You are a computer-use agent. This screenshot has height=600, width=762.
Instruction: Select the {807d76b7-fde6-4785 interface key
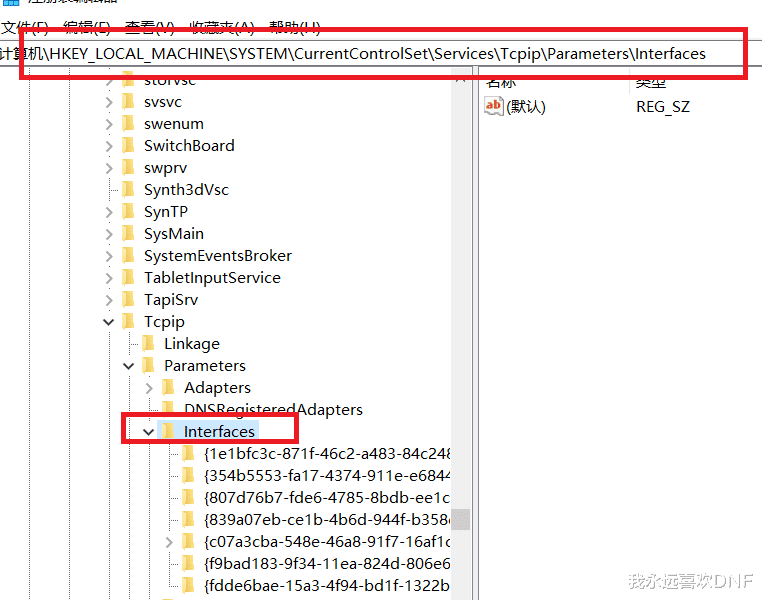point(327,497)
